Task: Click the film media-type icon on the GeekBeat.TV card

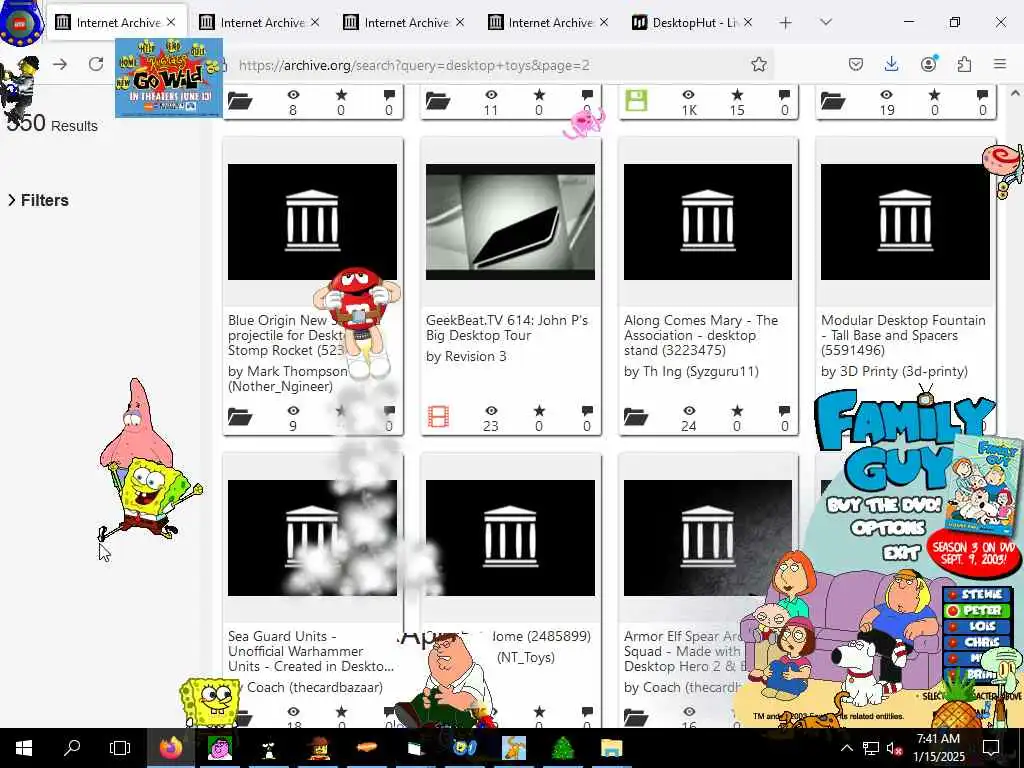Action: click(x=438, y=417)
